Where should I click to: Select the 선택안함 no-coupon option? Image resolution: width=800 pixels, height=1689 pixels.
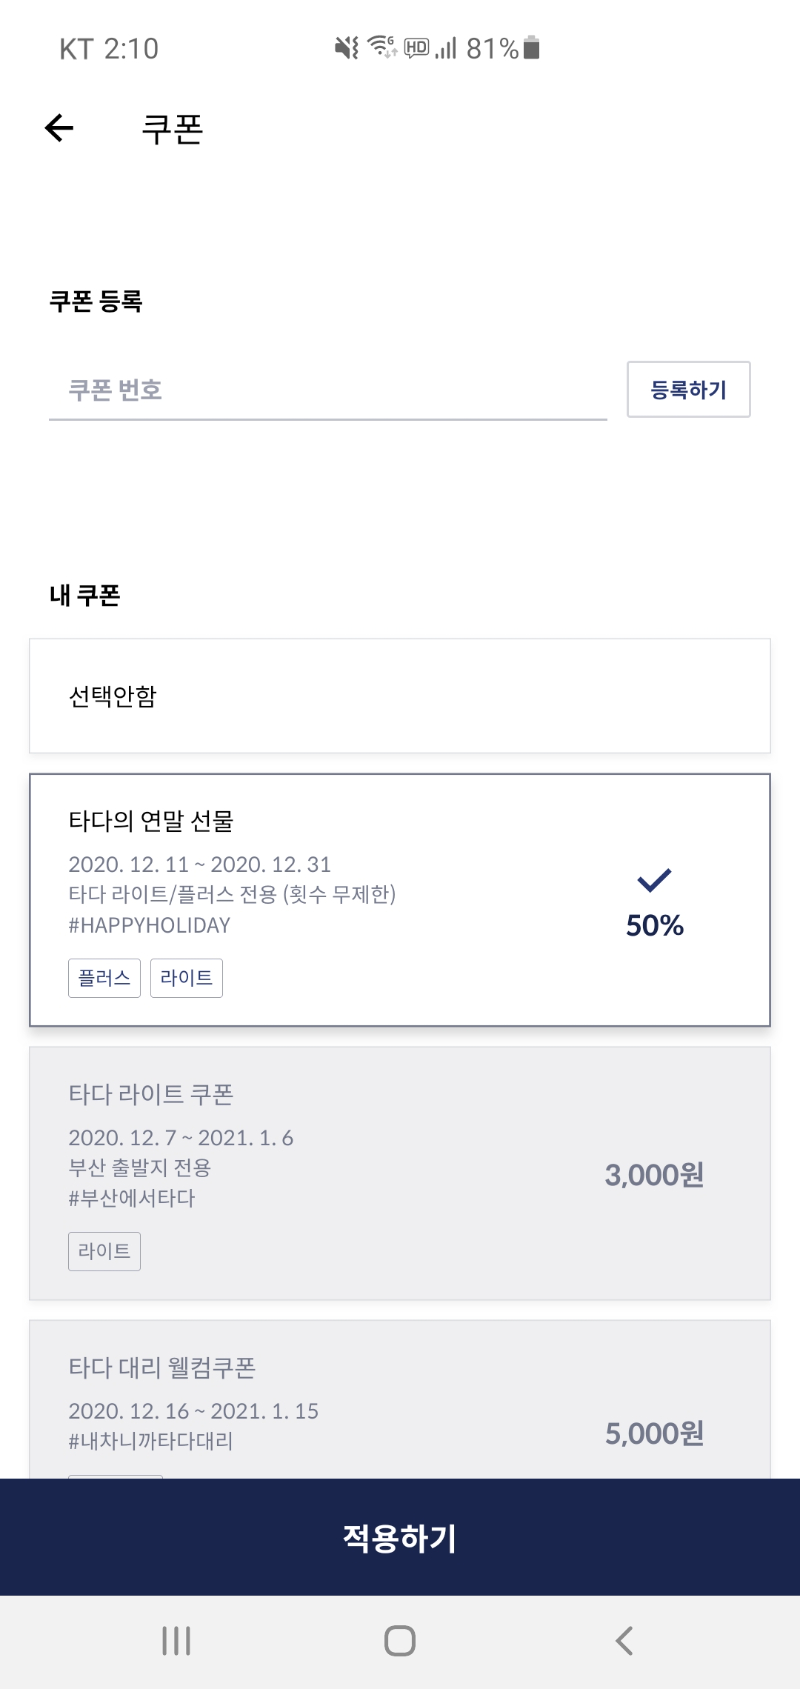(x=400, y=696)
